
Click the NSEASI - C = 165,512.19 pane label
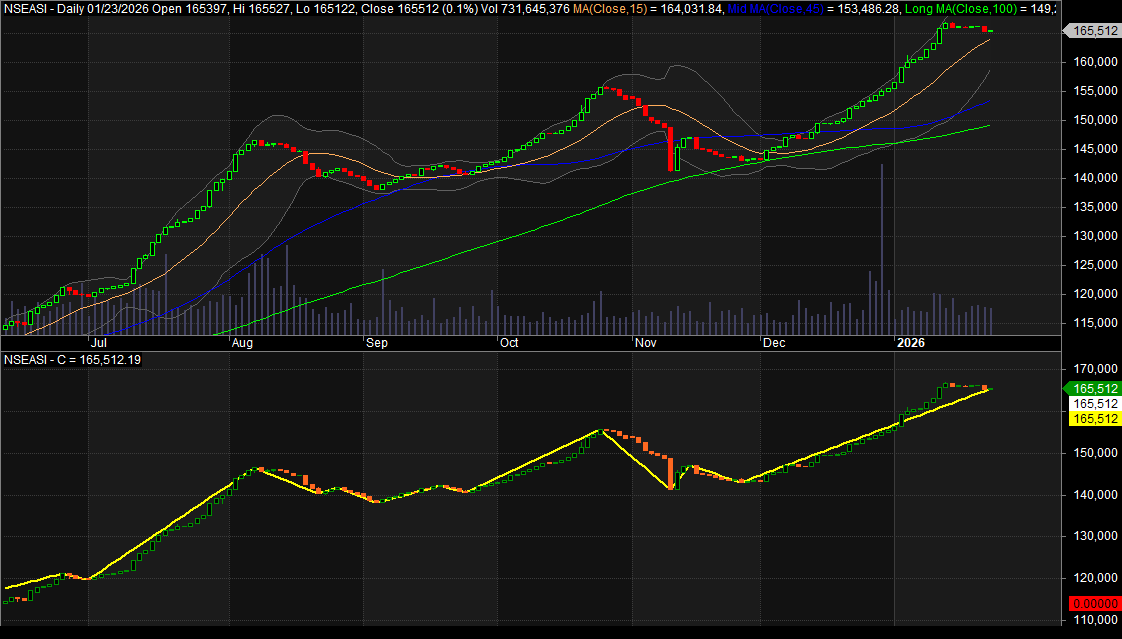pos(72,359)
